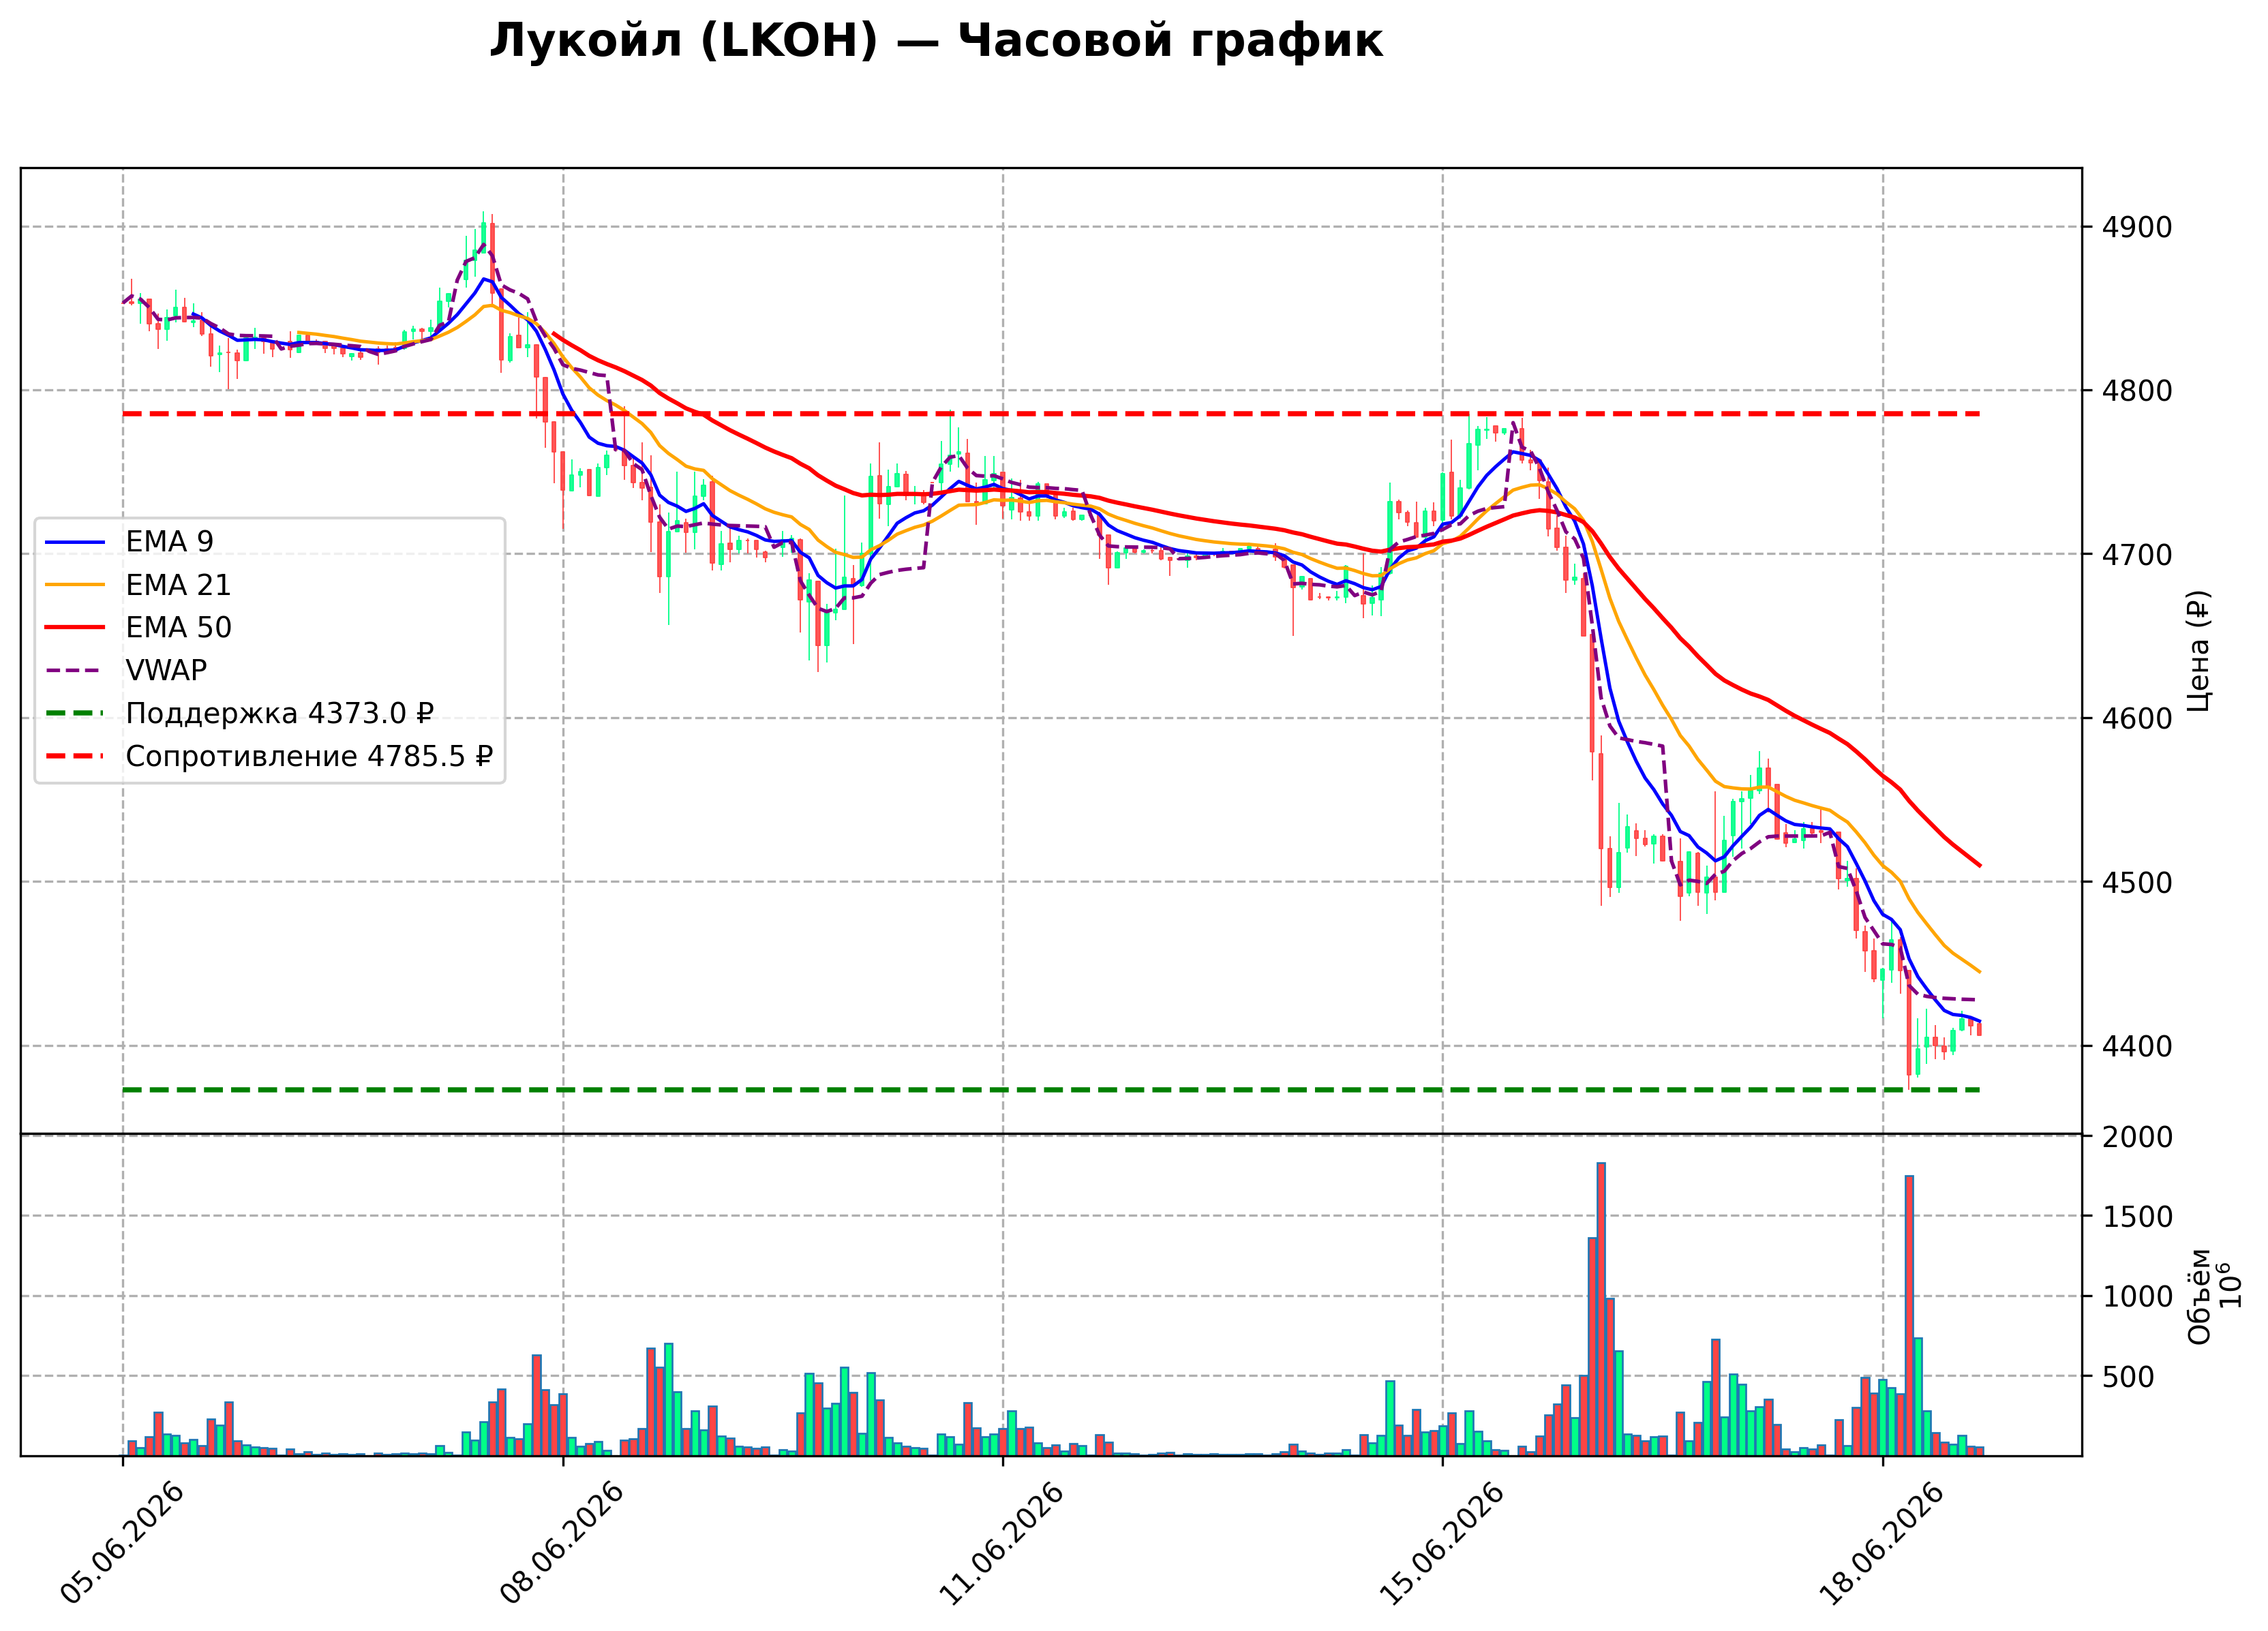Click the blue EMA 9 legend line sample
The height and width of the screenshot is (1631, 2268).
coord(75,542)
